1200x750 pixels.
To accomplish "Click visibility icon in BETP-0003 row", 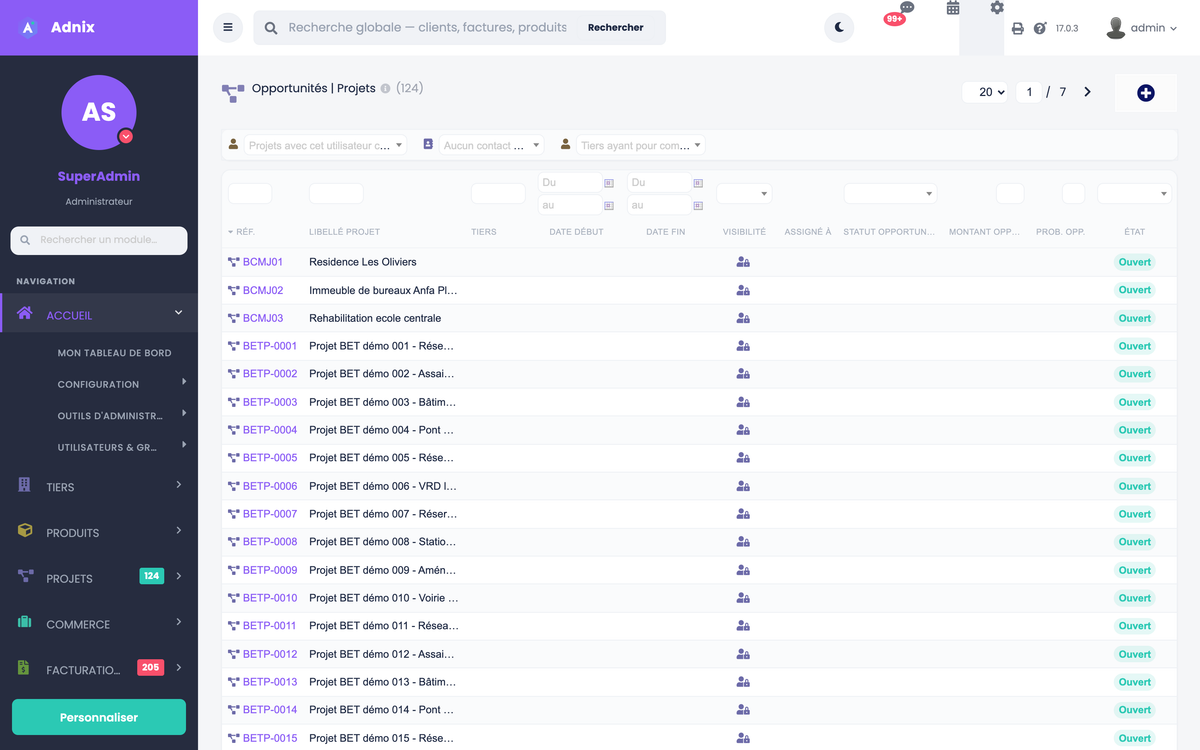I will tap(743, 402).
